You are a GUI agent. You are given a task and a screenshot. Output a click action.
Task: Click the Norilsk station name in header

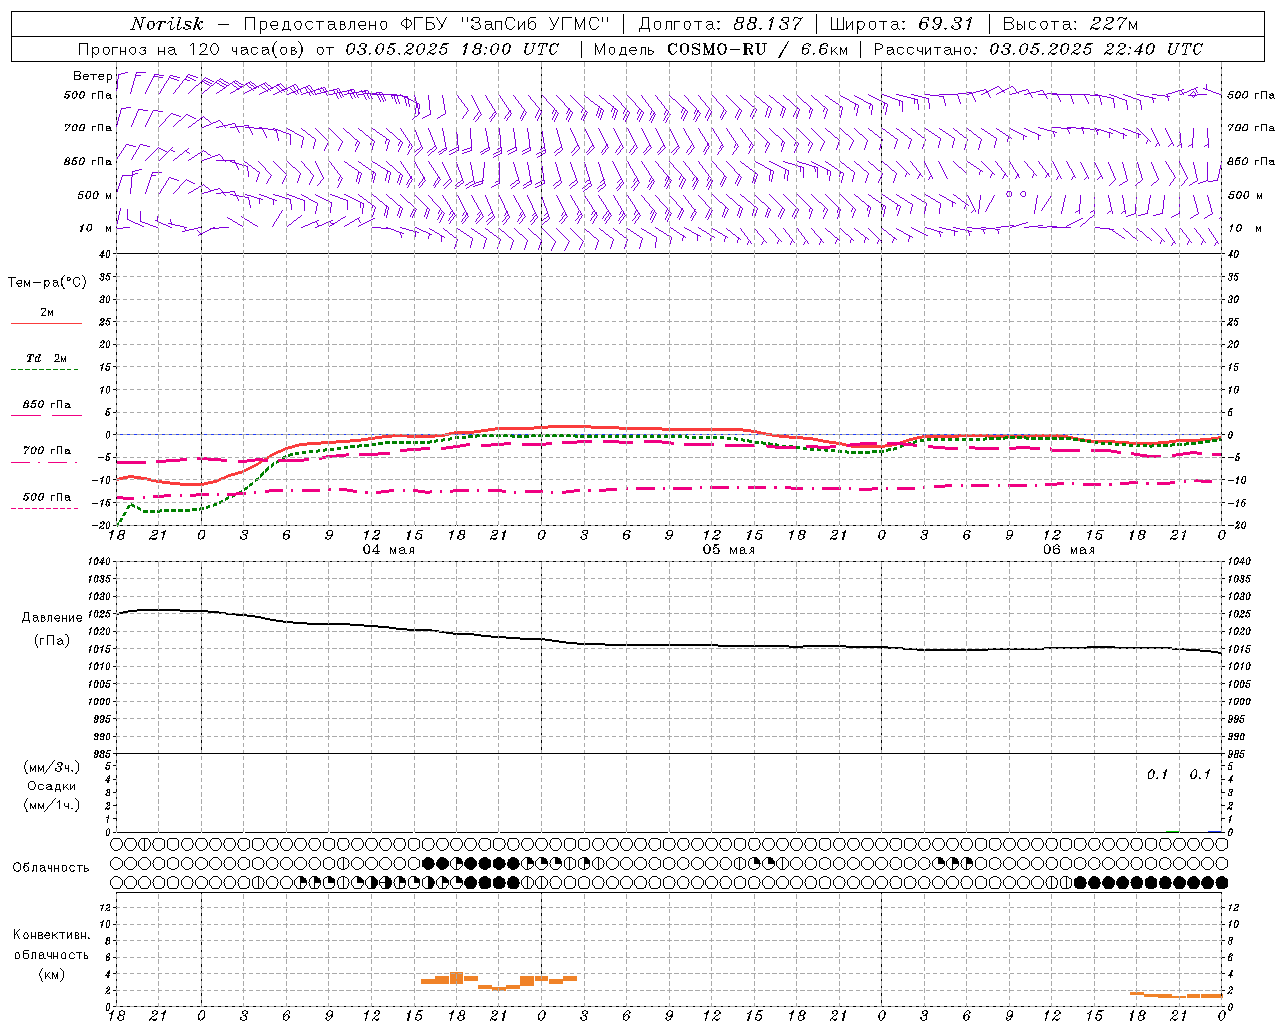pyautogui.click(x=167, y=24)
